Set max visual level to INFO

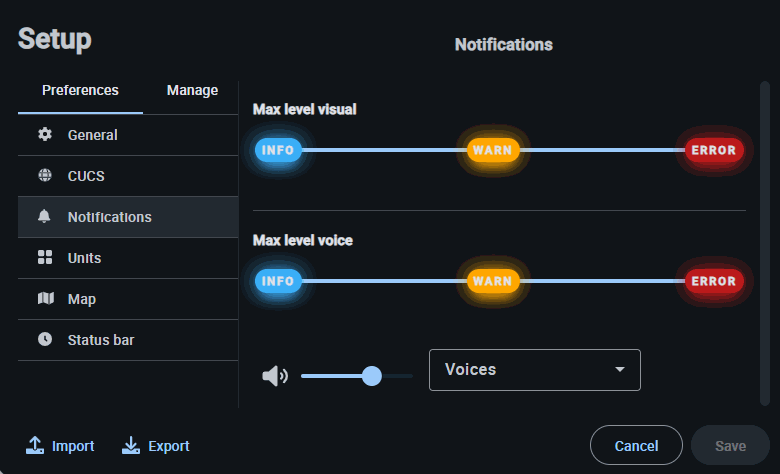[x=277, y=151]
